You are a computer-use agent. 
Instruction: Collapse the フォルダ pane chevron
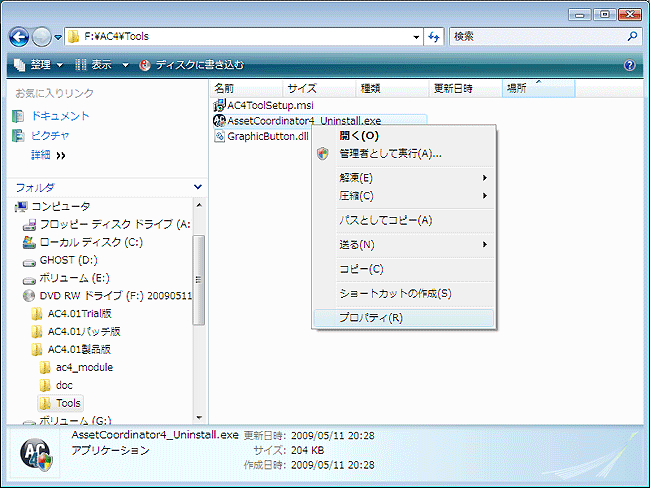(x=197, y=187)
